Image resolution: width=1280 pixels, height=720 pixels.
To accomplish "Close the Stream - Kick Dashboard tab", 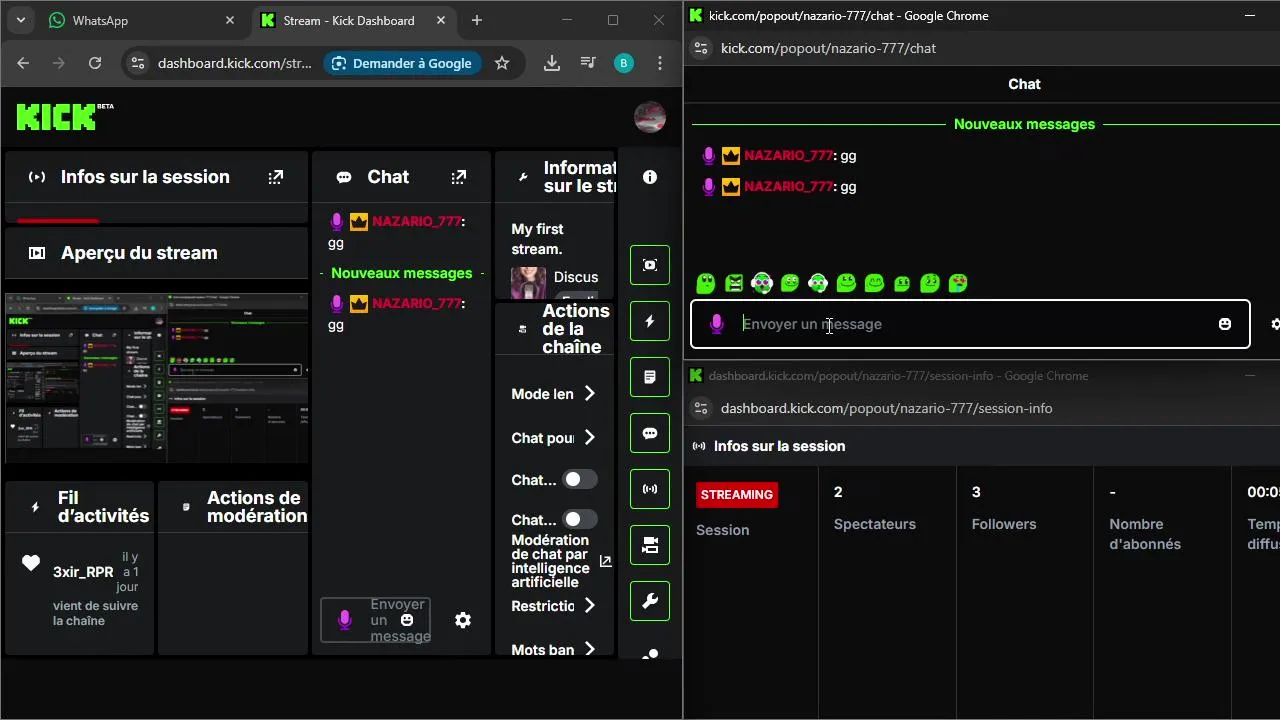I will click(441, 20).
